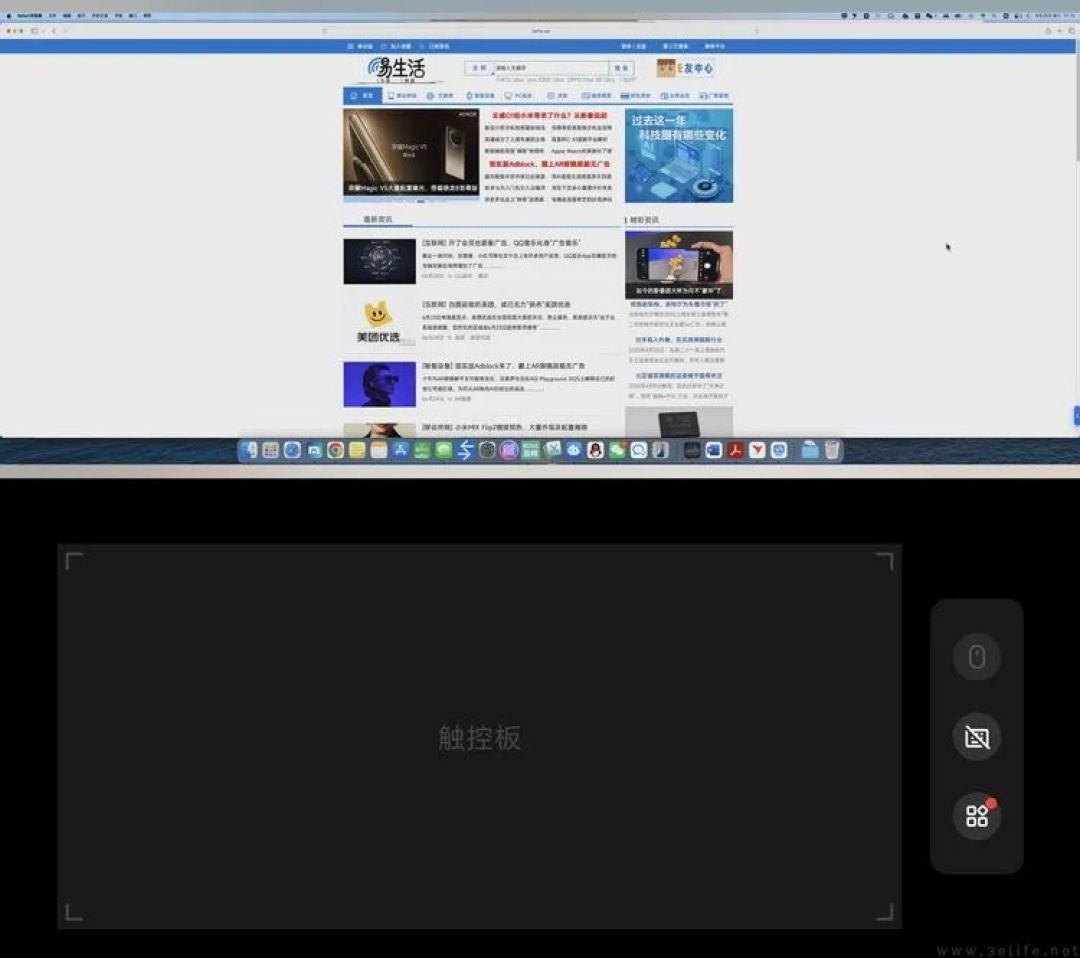Open the 小米MIX Flip2 article headline
The width and height of the screenshot is (1080, 958).
(x=505, y=427)
